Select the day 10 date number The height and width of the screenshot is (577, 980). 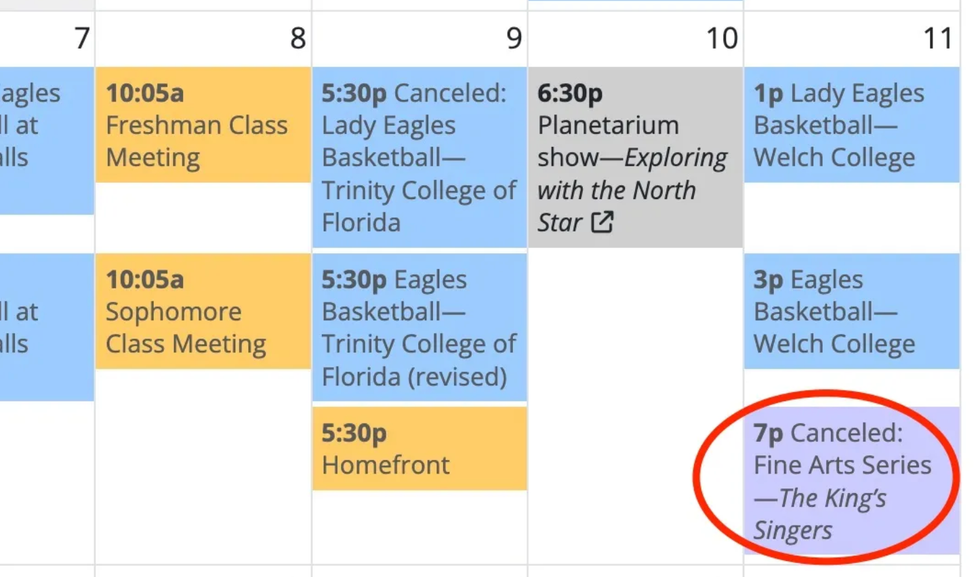(x=721, y=38)
